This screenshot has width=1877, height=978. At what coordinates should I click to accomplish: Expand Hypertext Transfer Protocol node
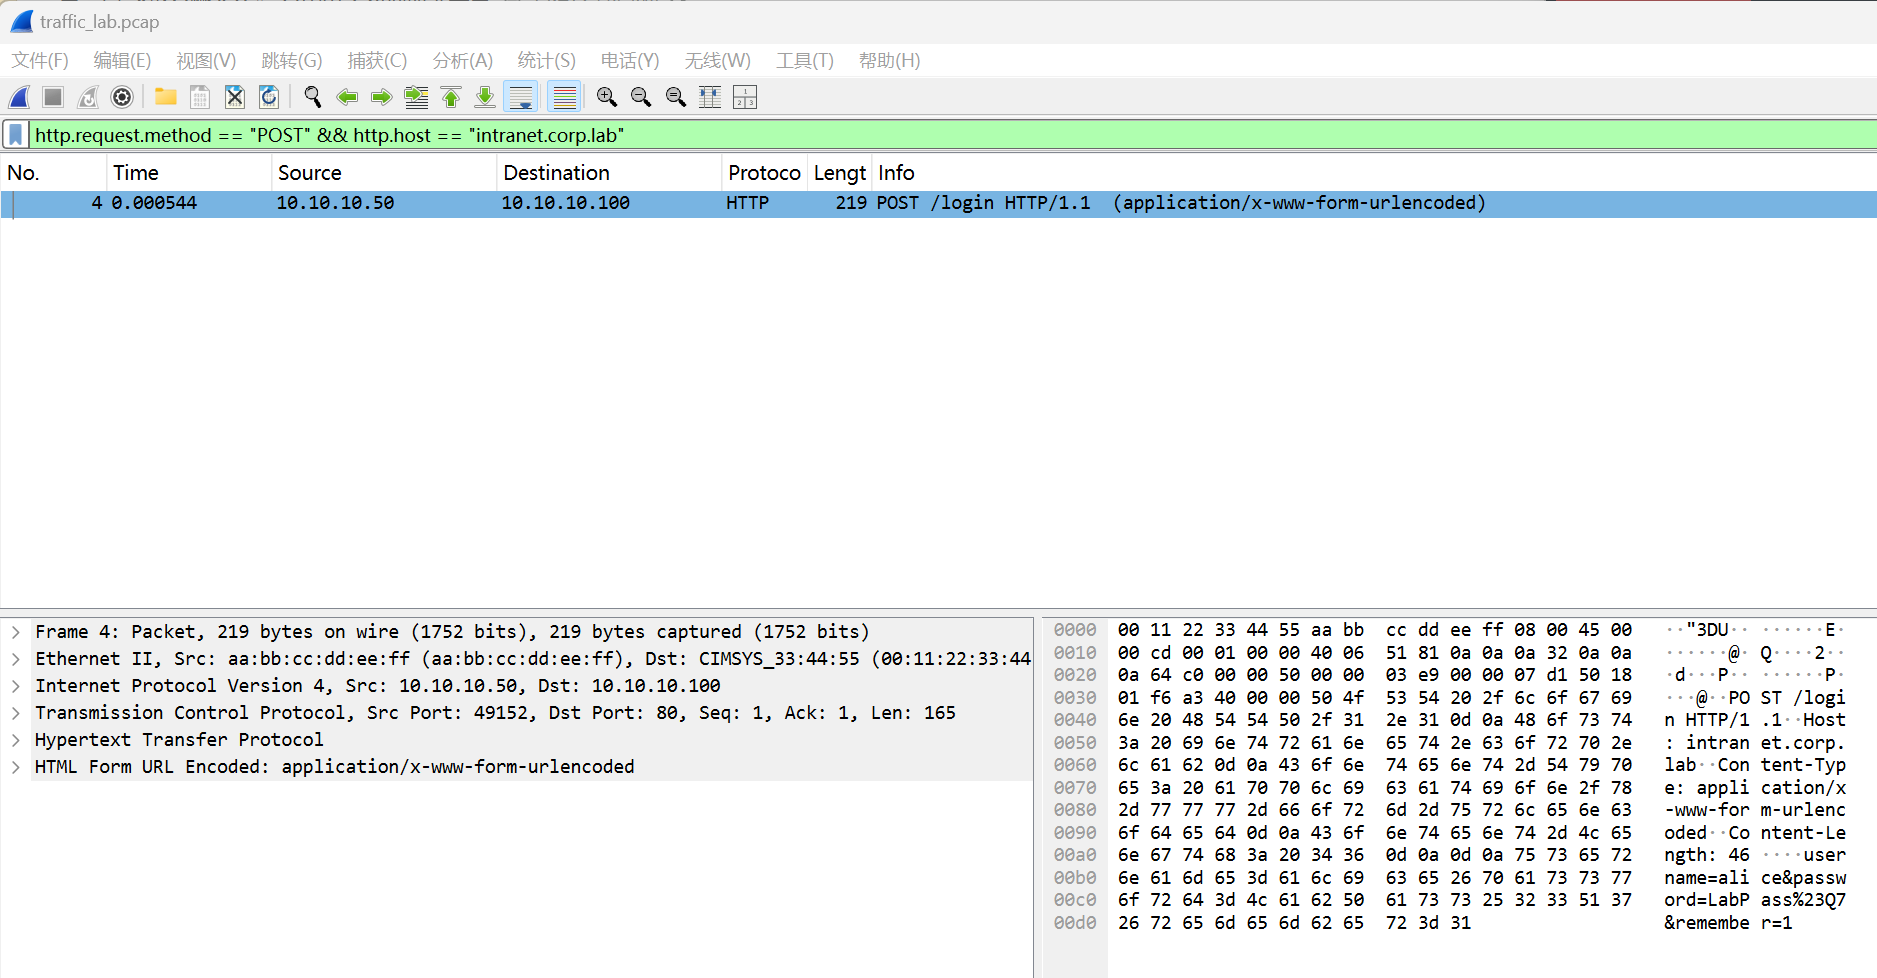coord(16,740)
